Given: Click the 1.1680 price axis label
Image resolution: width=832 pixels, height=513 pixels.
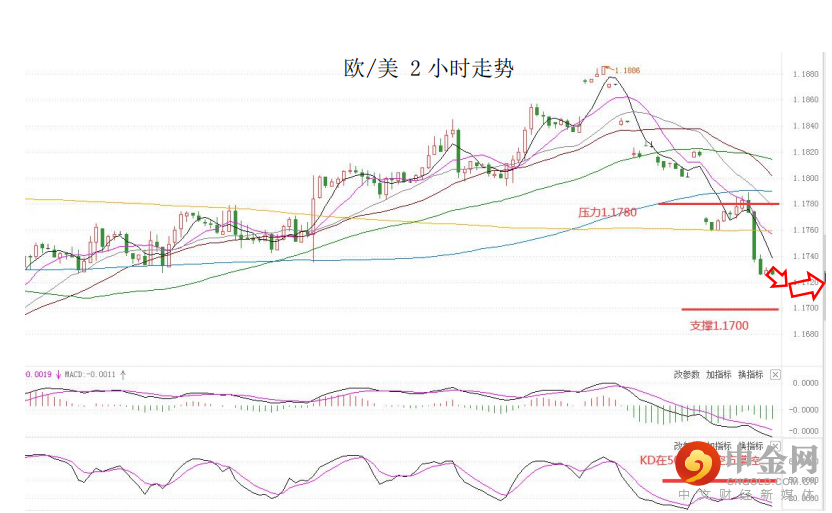Looking at the screenshot, I should click(x=805, y=334).
